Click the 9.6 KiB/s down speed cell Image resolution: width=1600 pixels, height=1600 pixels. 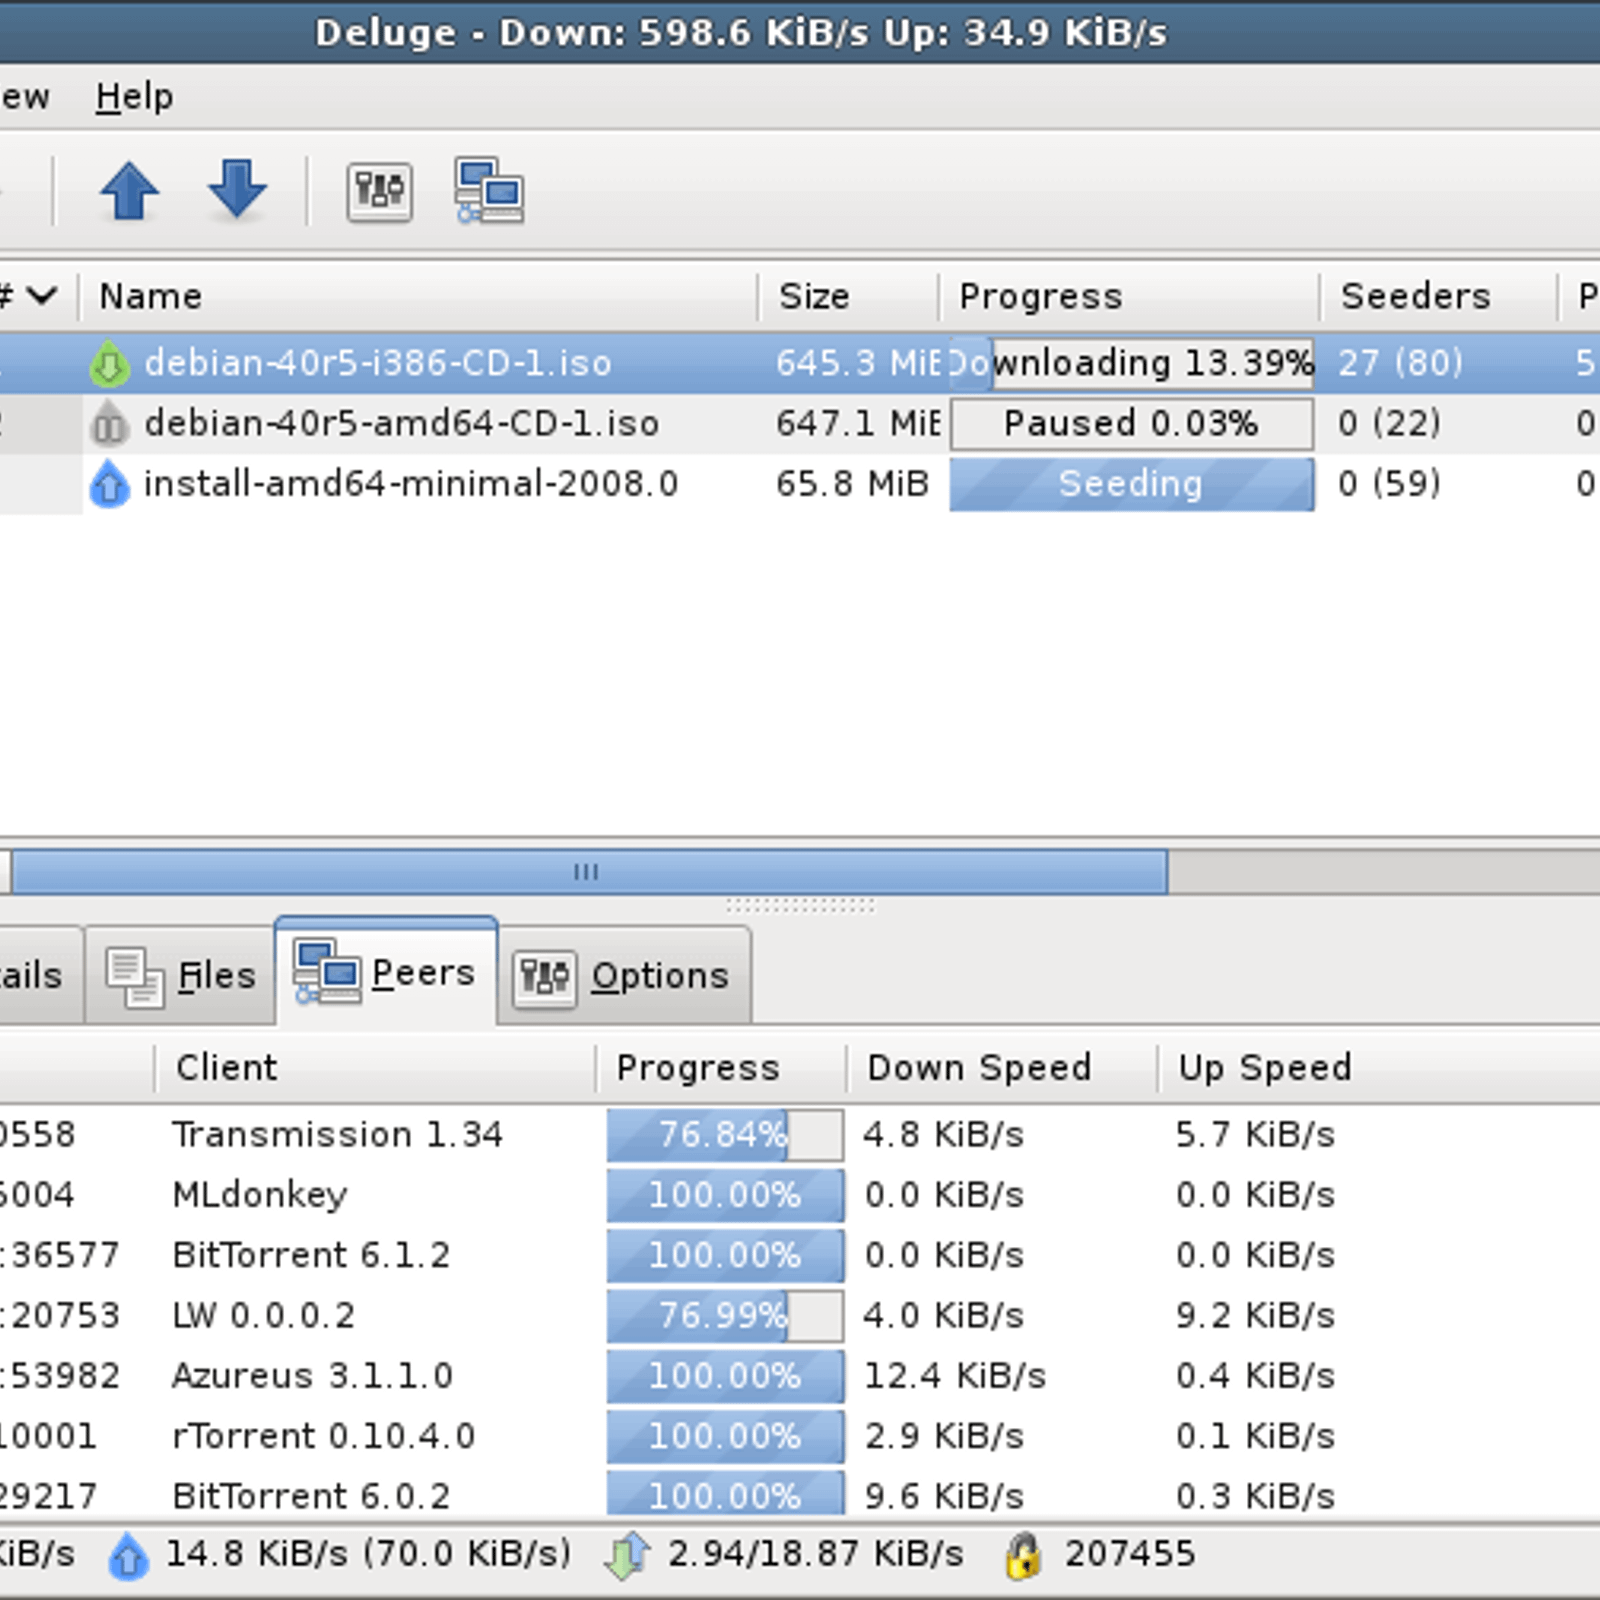944,1496
